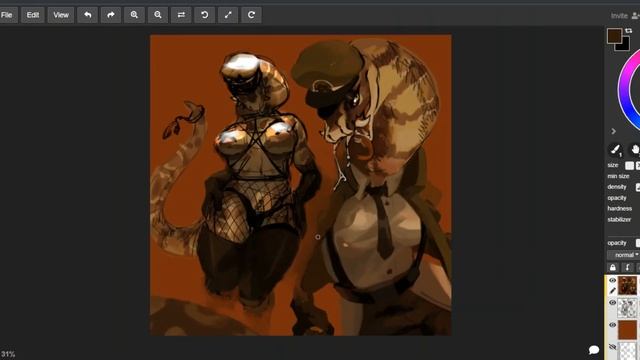The width and height of the screenshot is (640, 360).
Task: Click the Undo arrow icon
Action: [87, 15]
